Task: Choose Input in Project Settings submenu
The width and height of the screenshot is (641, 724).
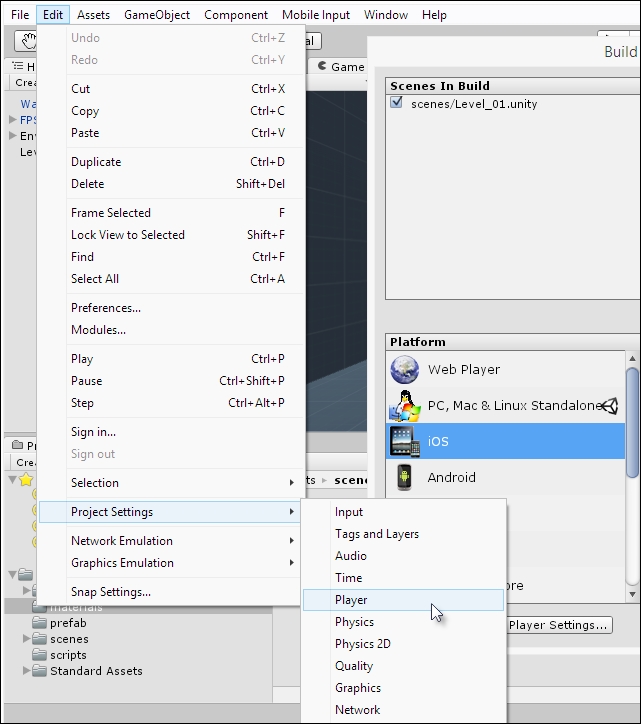Action: pos(403,512)
